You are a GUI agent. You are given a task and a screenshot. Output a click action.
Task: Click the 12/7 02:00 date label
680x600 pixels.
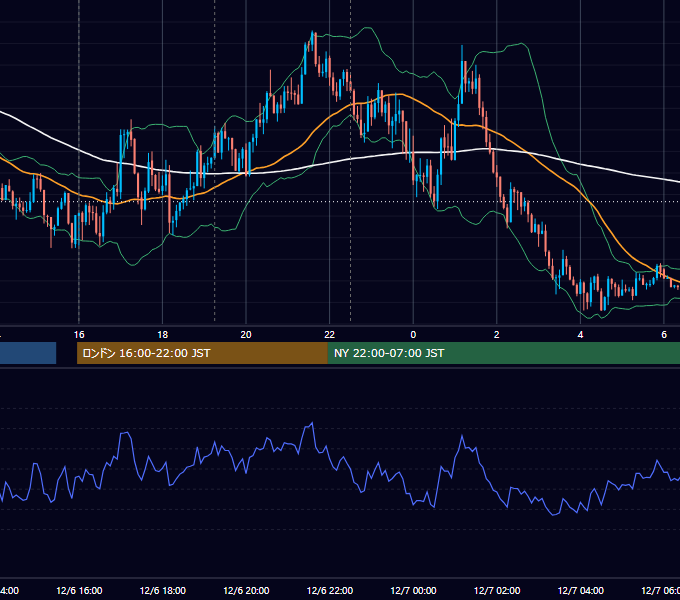(x=497, y=590)
